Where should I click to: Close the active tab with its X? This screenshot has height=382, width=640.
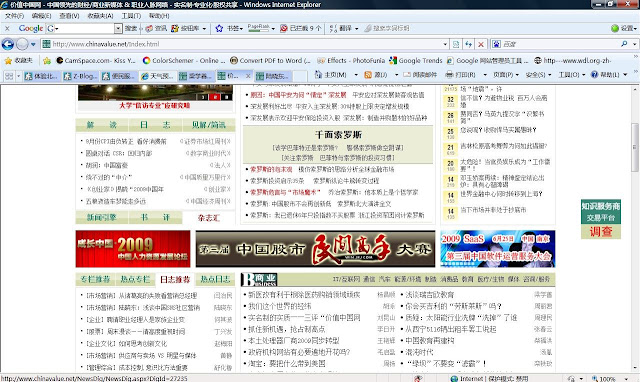(247, 76)
